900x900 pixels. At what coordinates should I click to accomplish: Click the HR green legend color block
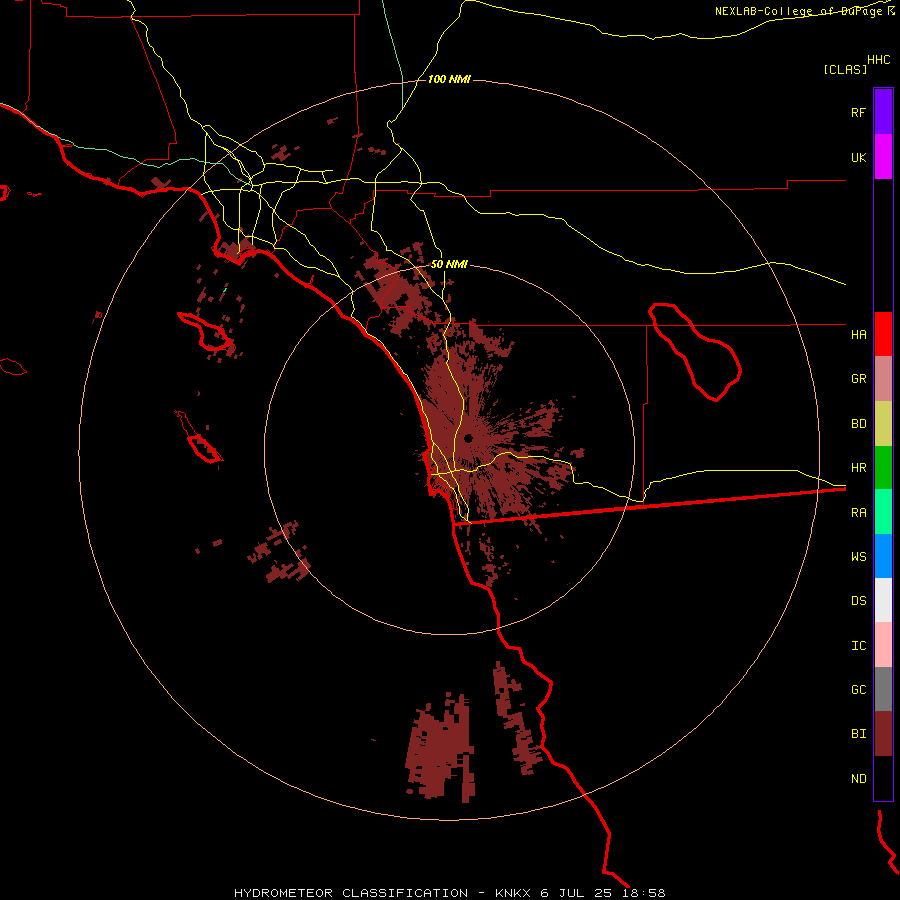pyautogui.click(x=883, y=468)
